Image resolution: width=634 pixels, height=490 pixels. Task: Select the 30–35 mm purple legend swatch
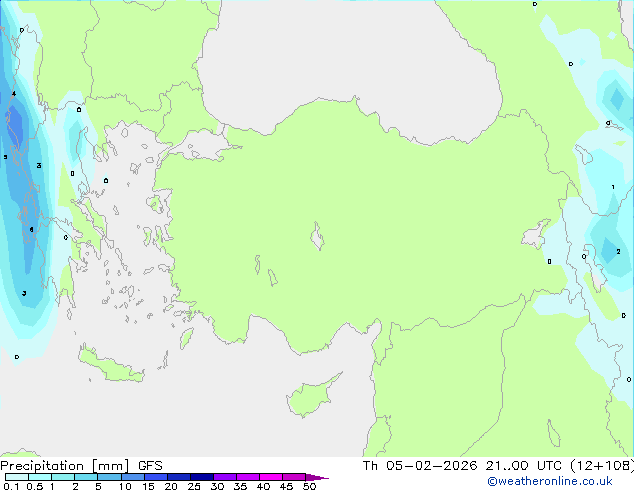click(x=225, y=477)
